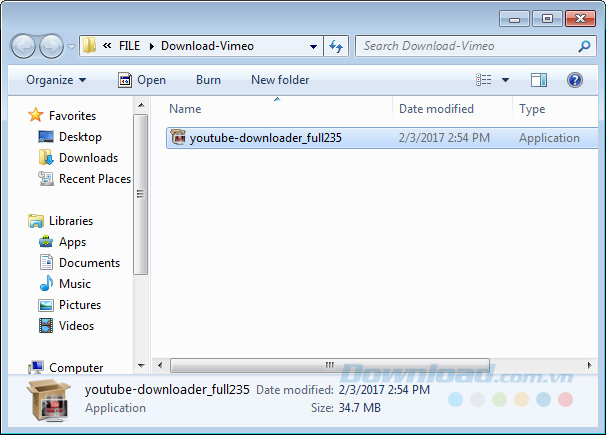Viewport: 606px width, 435px height.
Task: Select FILE in the address bar path
Action: 129,46
